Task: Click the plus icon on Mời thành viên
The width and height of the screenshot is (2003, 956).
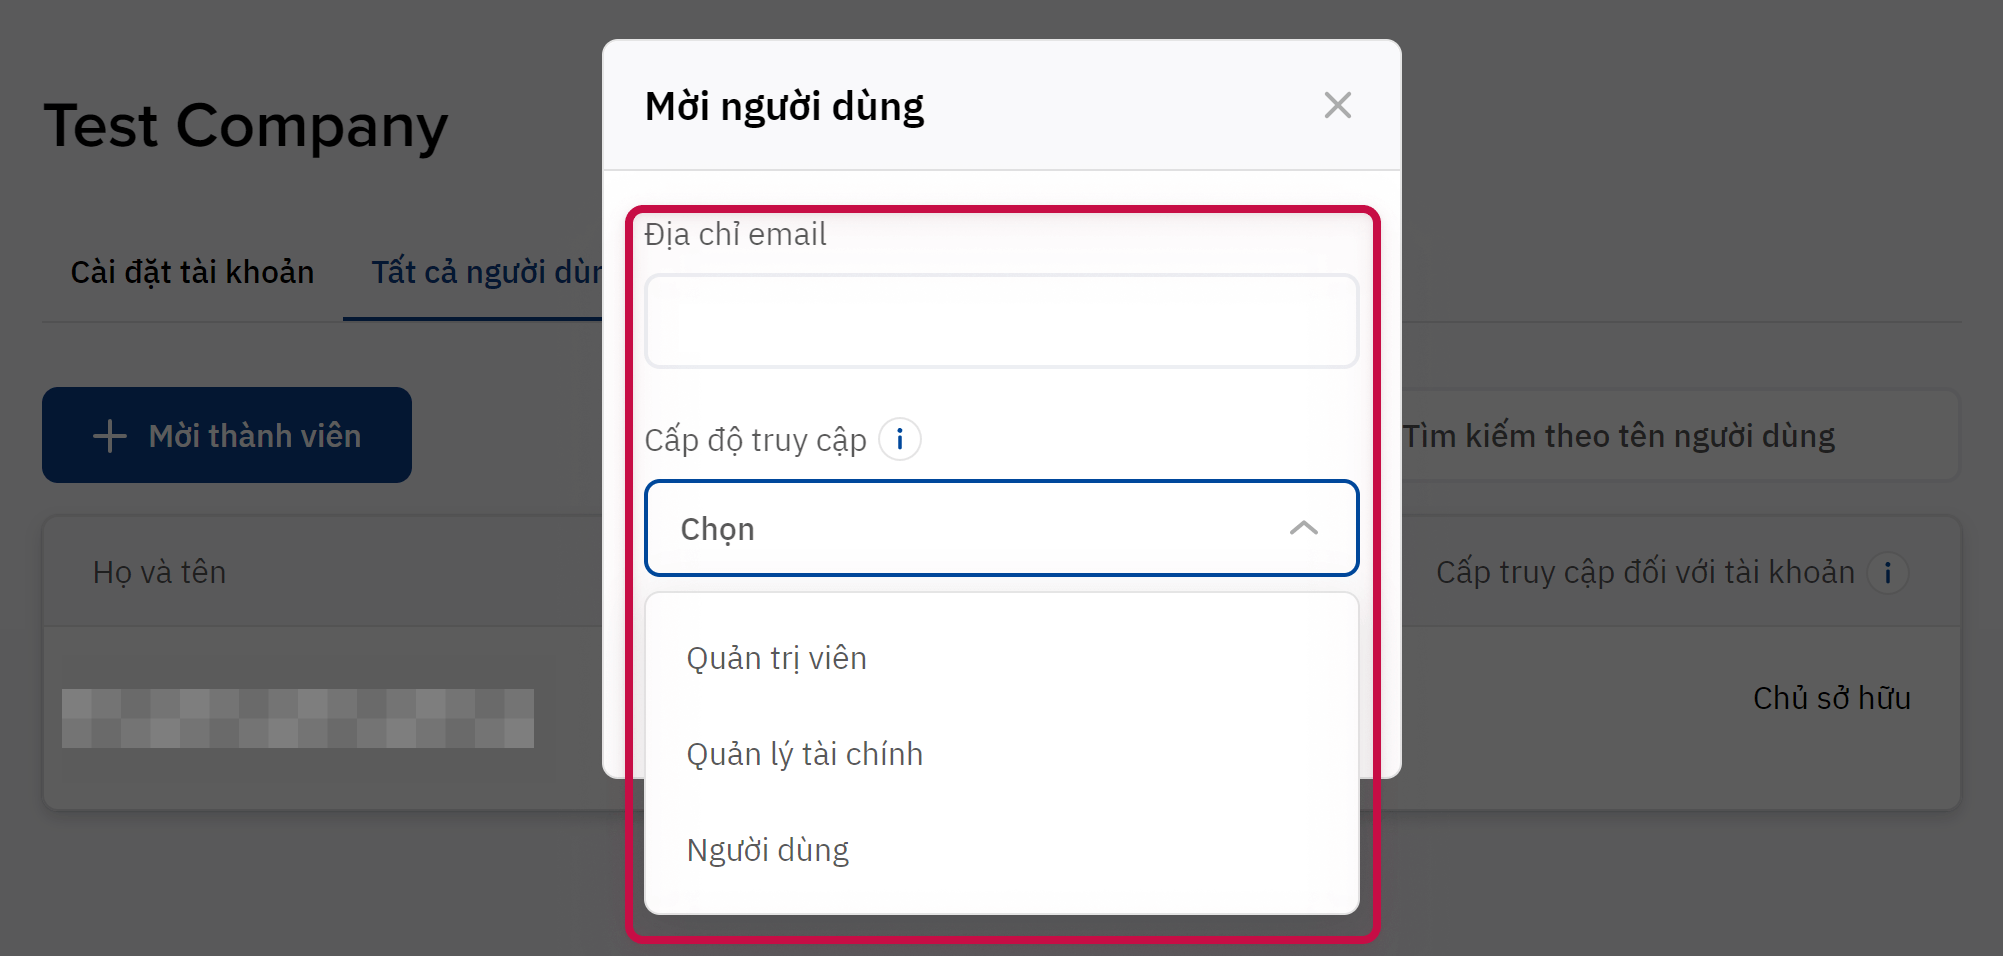Action: point(109,436)
